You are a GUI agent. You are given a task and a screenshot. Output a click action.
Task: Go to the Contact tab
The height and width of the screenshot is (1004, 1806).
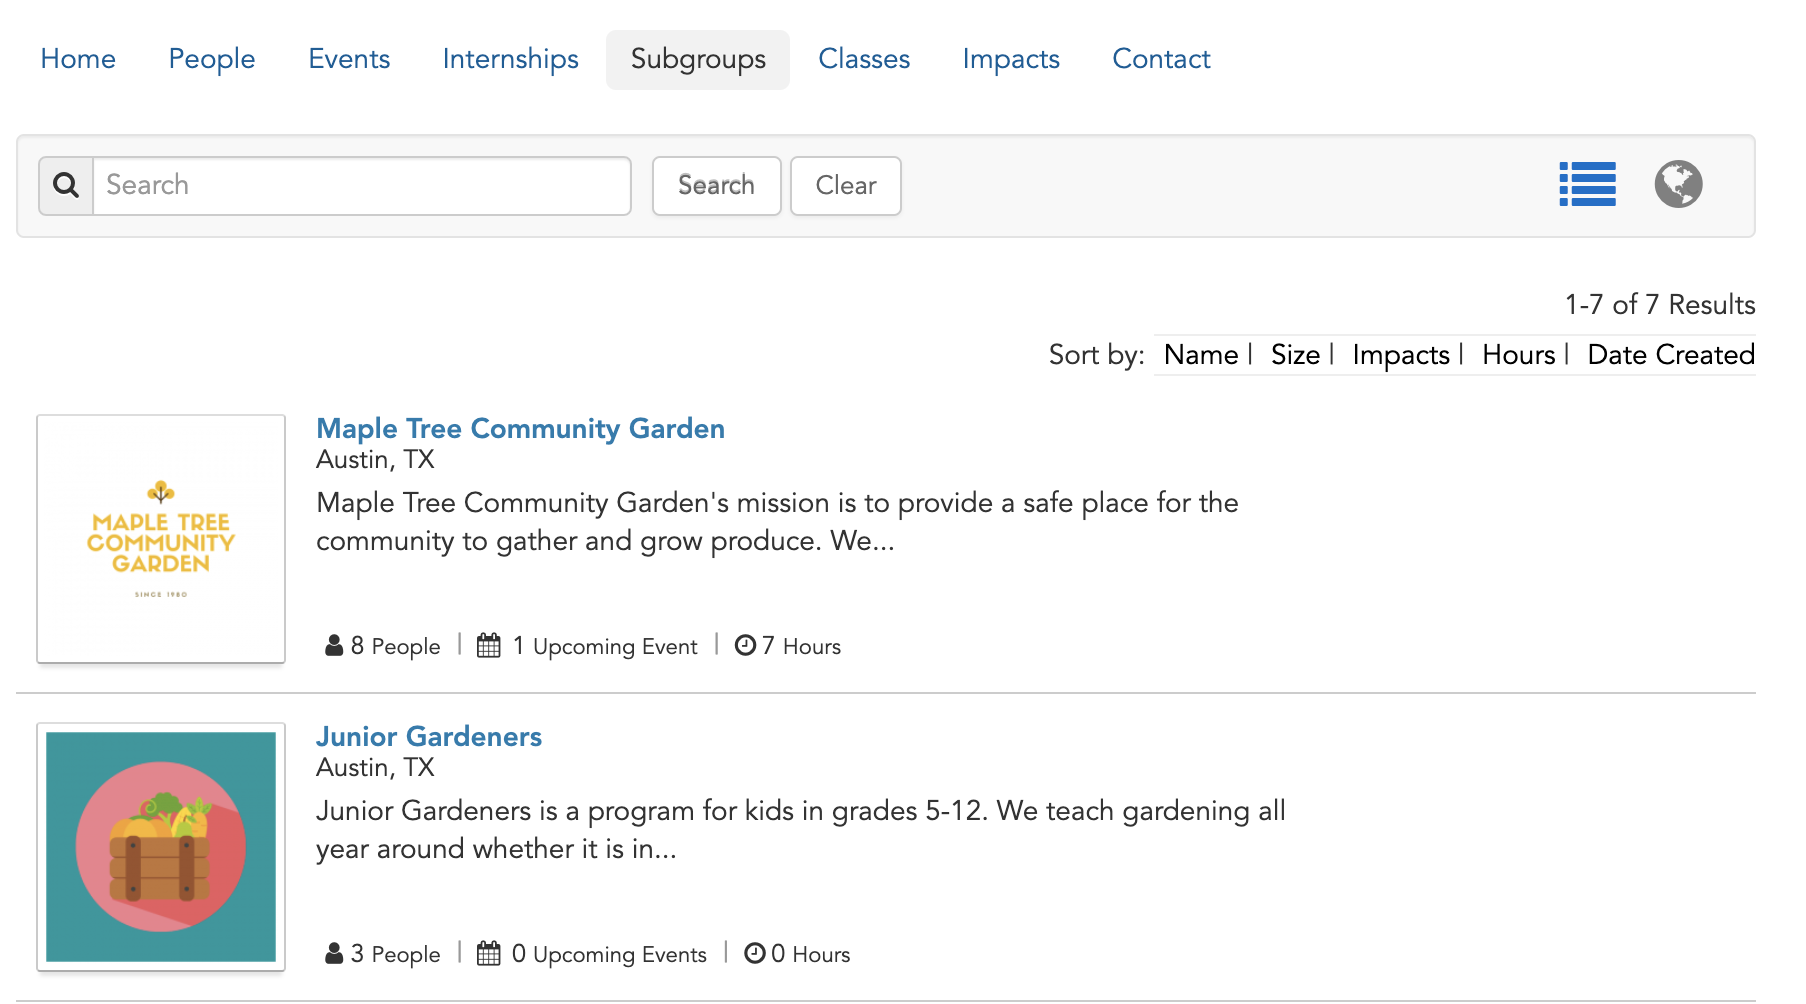coord(1161,59)
